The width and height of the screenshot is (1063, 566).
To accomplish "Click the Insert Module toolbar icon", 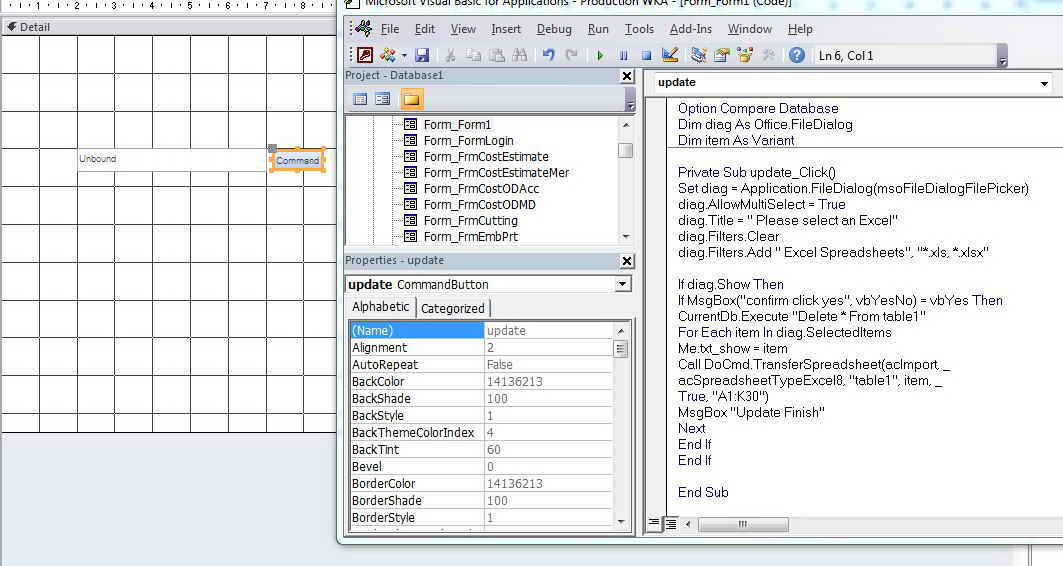I will click(x=388, y=56).
